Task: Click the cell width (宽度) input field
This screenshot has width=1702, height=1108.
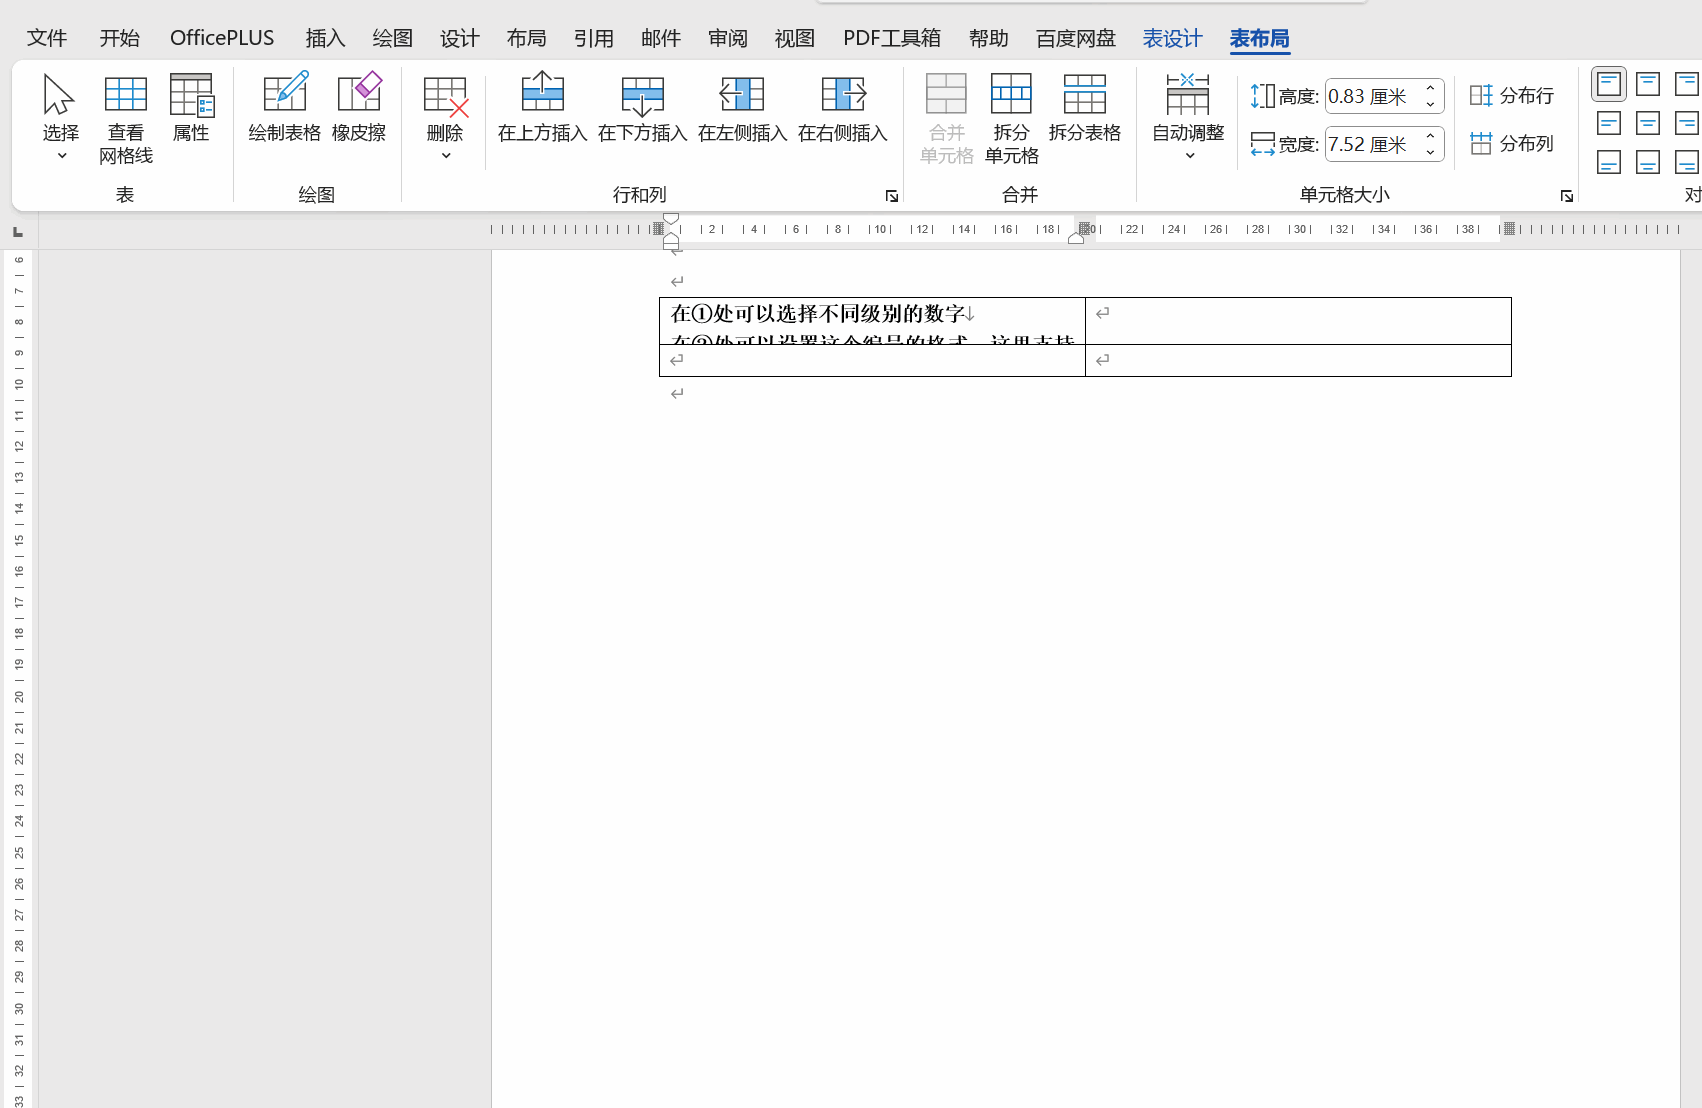Action: 1372,145
